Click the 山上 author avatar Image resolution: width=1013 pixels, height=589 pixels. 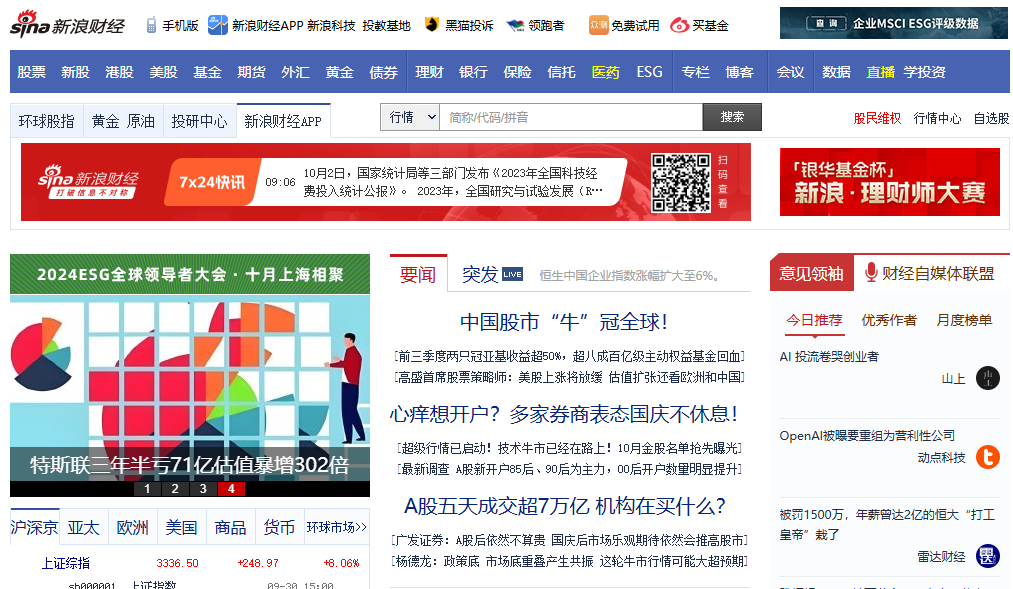(987, 378)
